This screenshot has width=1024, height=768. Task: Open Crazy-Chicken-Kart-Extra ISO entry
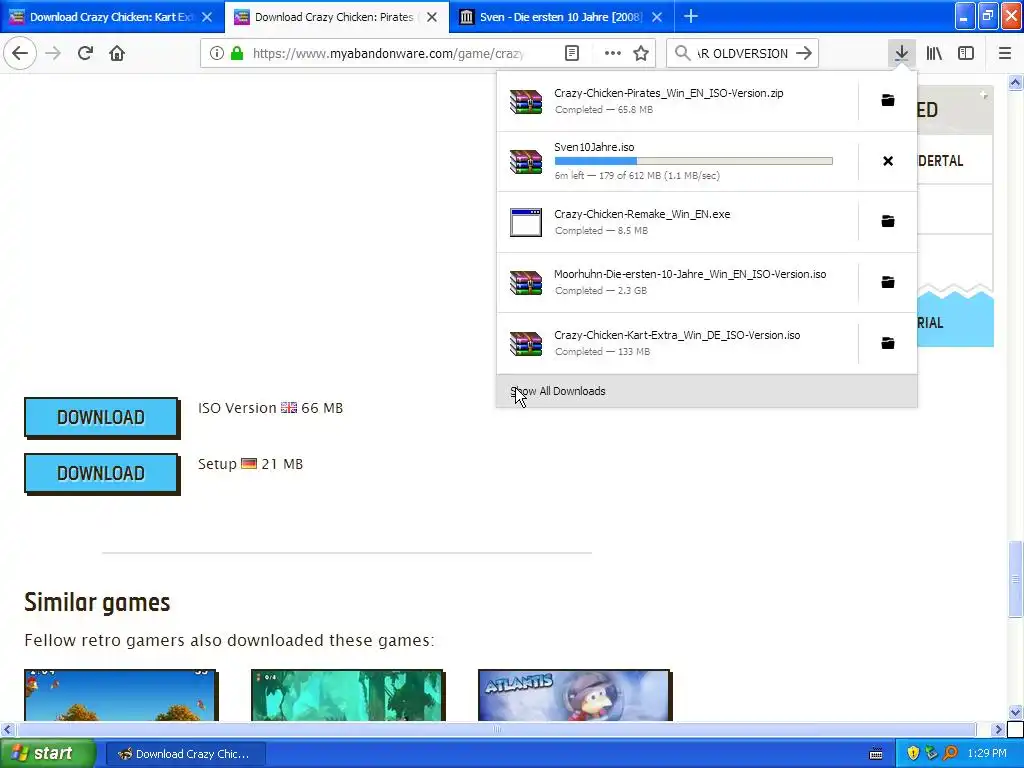[678, 343]
